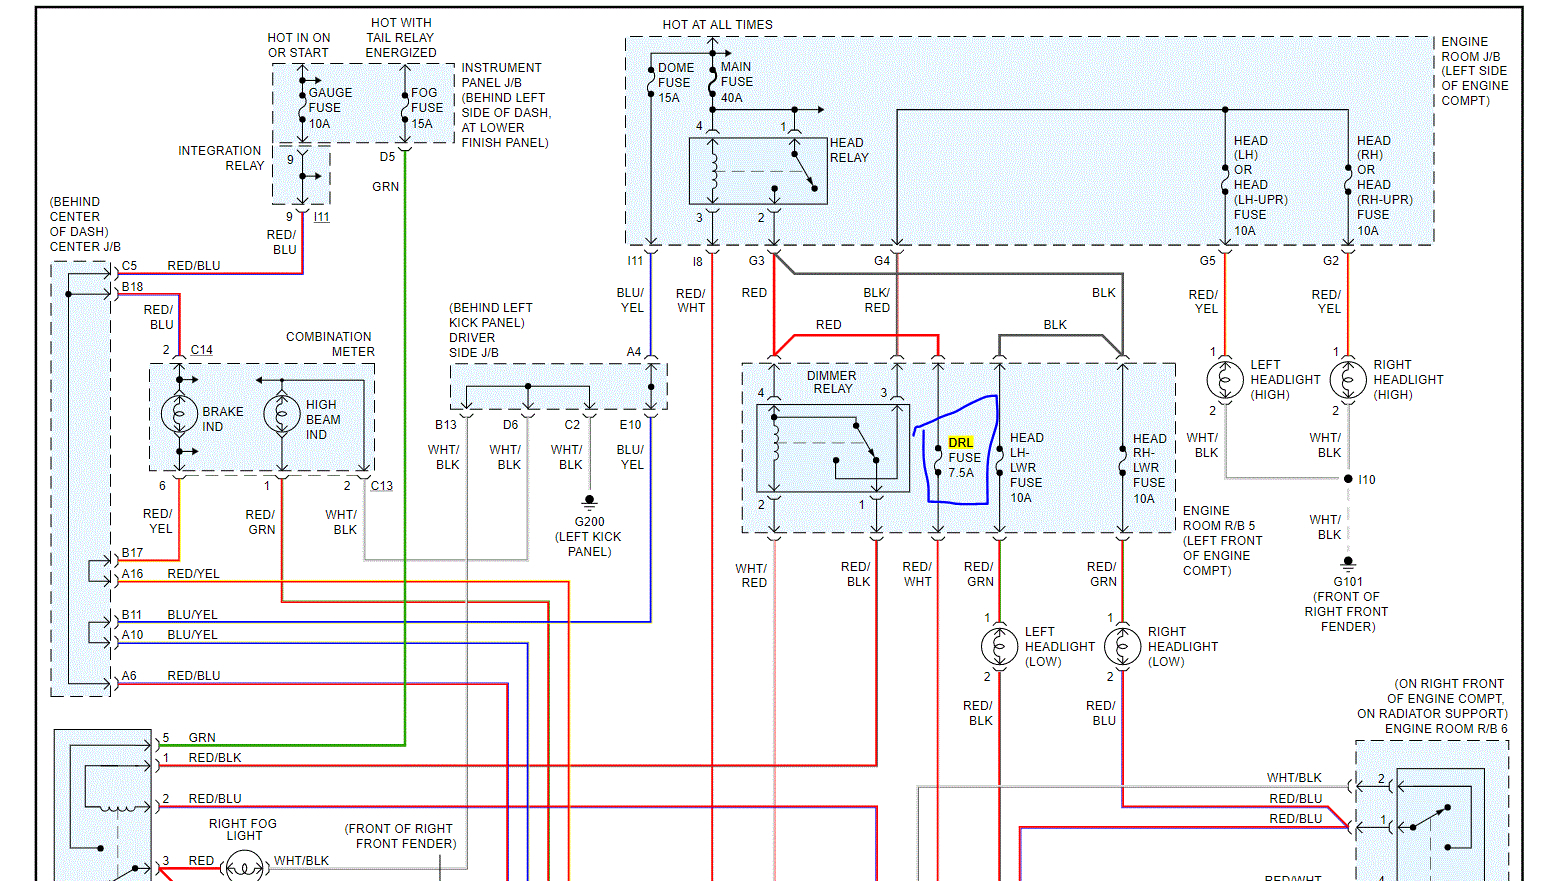
Task: Select the brake indicator lamp symbol
Action: click(x=180, y=412)
